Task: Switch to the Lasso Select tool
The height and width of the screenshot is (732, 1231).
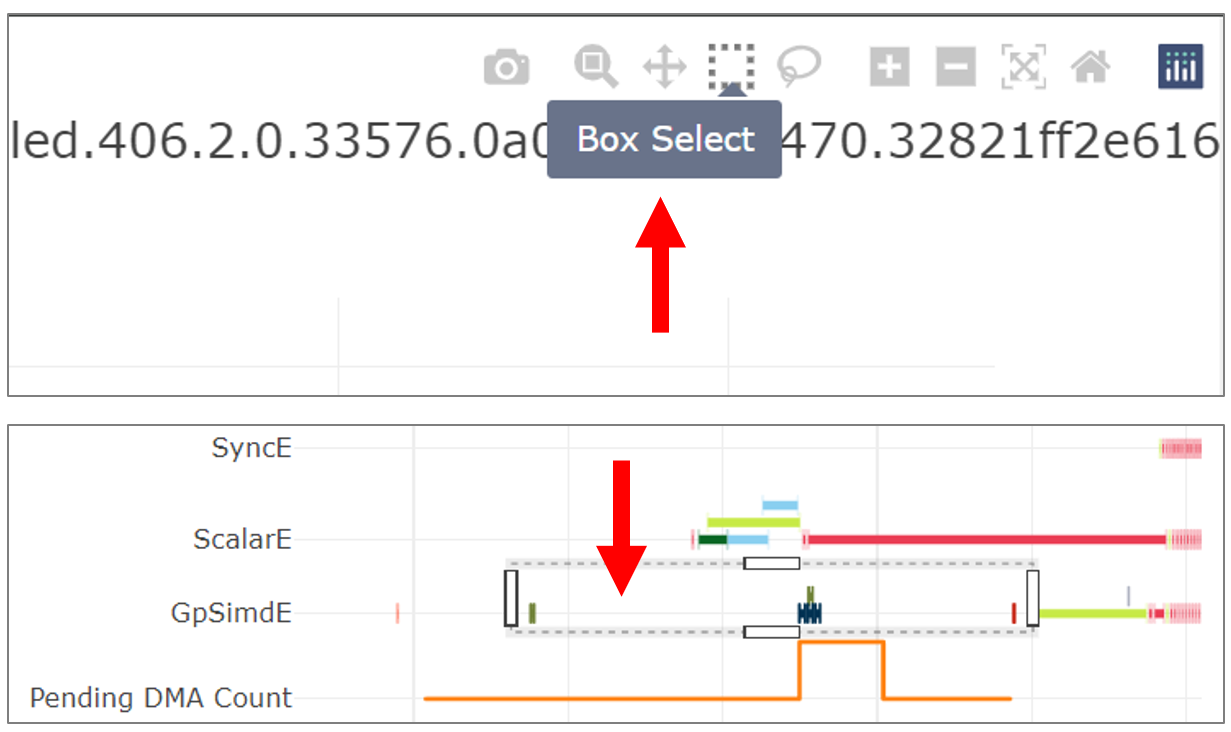Action: (799, 67)
